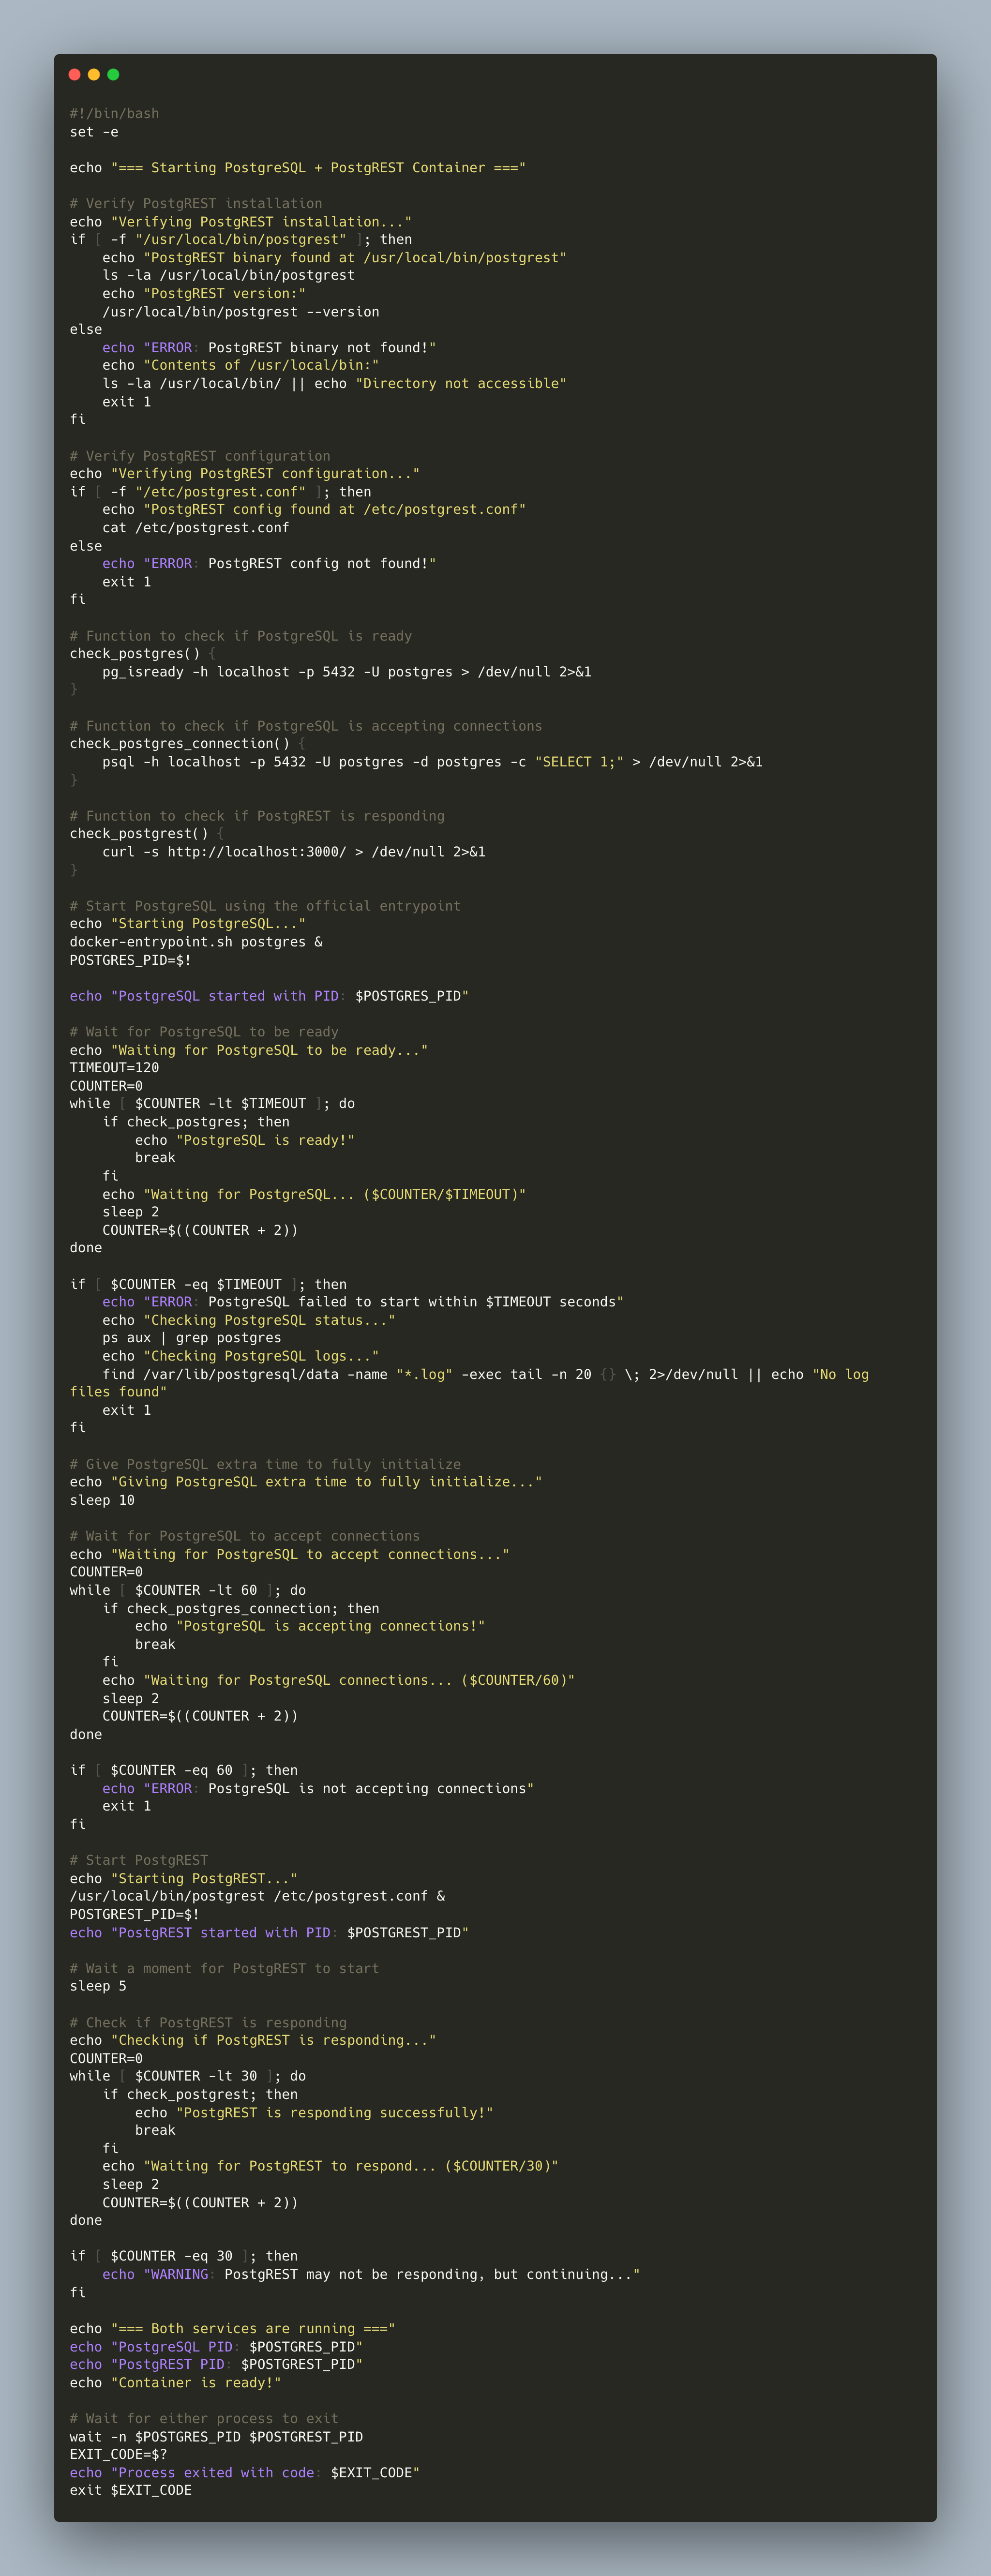Viewport: 991px width, 2576px height.
Task: Click the check_postgres_connection() function definition
Action: 180,744
